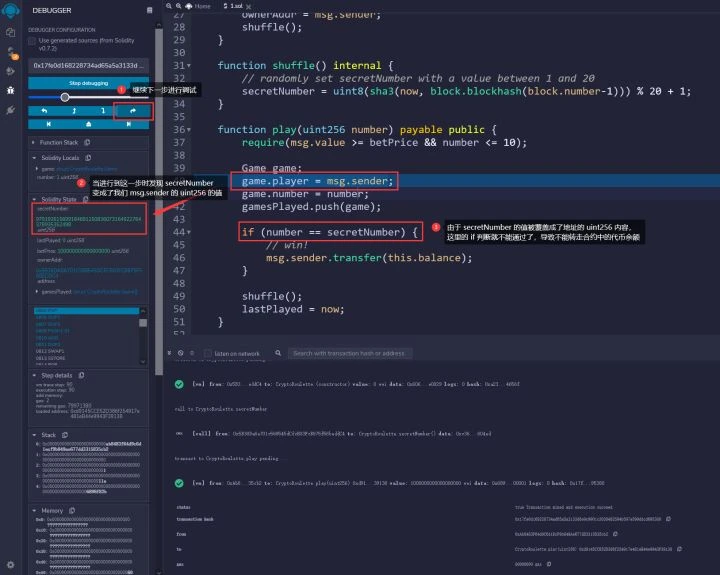
Task: Jump out of current function
Action: pos(89,124)
